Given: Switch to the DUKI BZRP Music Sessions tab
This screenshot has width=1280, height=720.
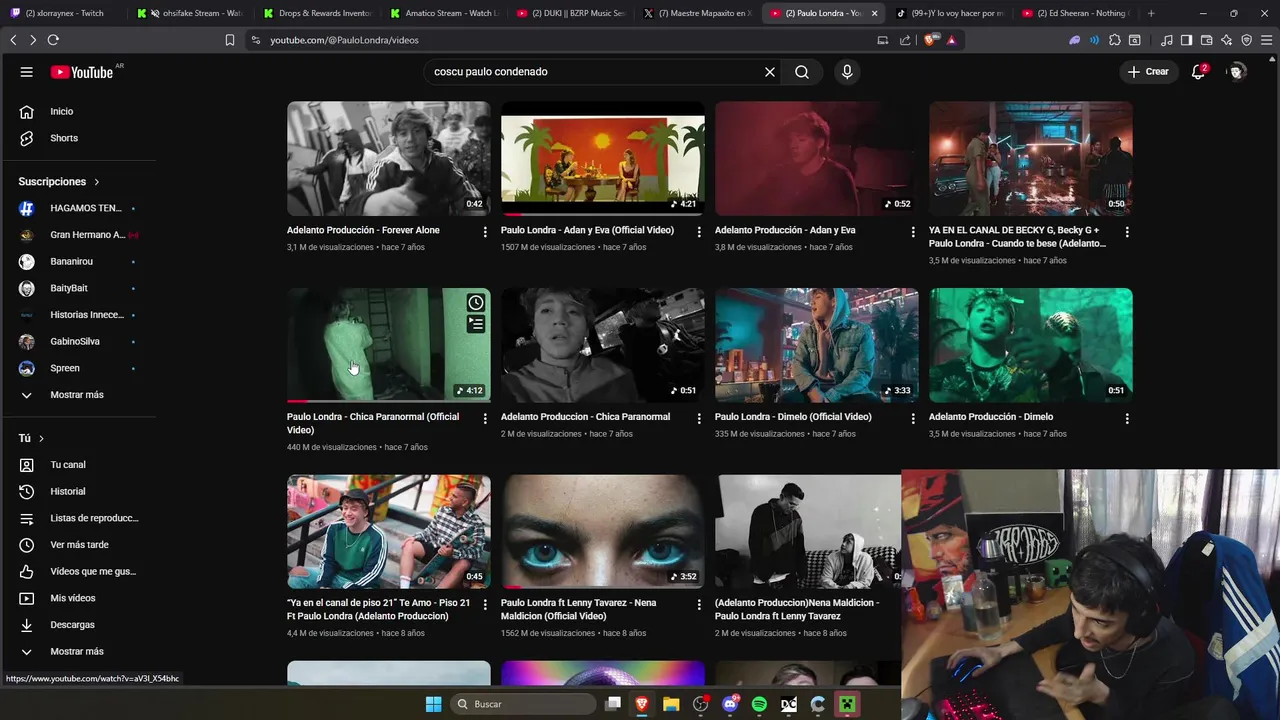Looking at the screenshot, I should [x=569, y=13].
